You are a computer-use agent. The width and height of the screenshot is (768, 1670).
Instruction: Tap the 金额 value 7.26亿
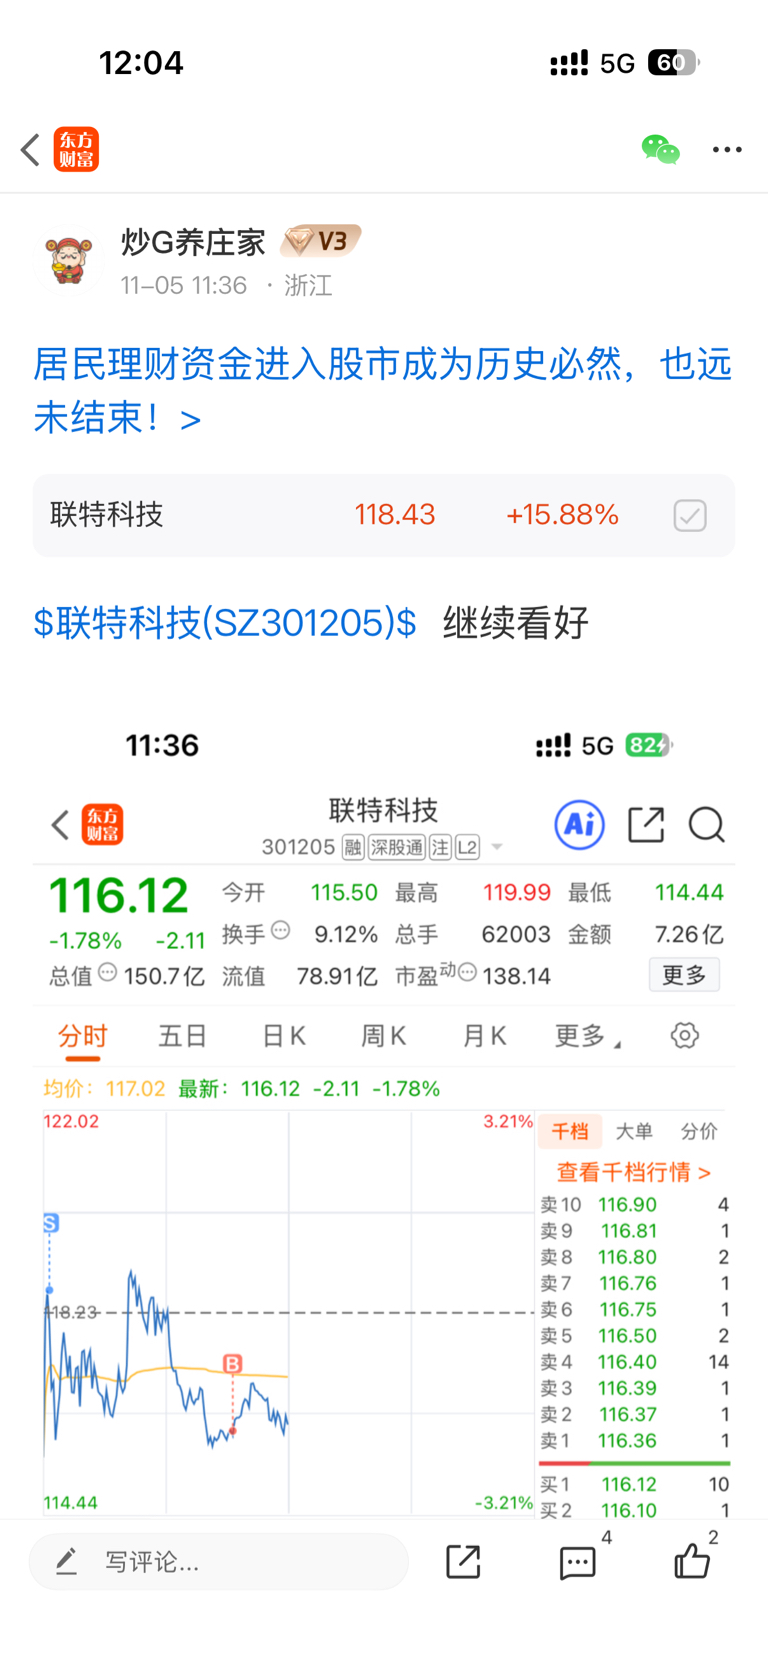(688, 934)
